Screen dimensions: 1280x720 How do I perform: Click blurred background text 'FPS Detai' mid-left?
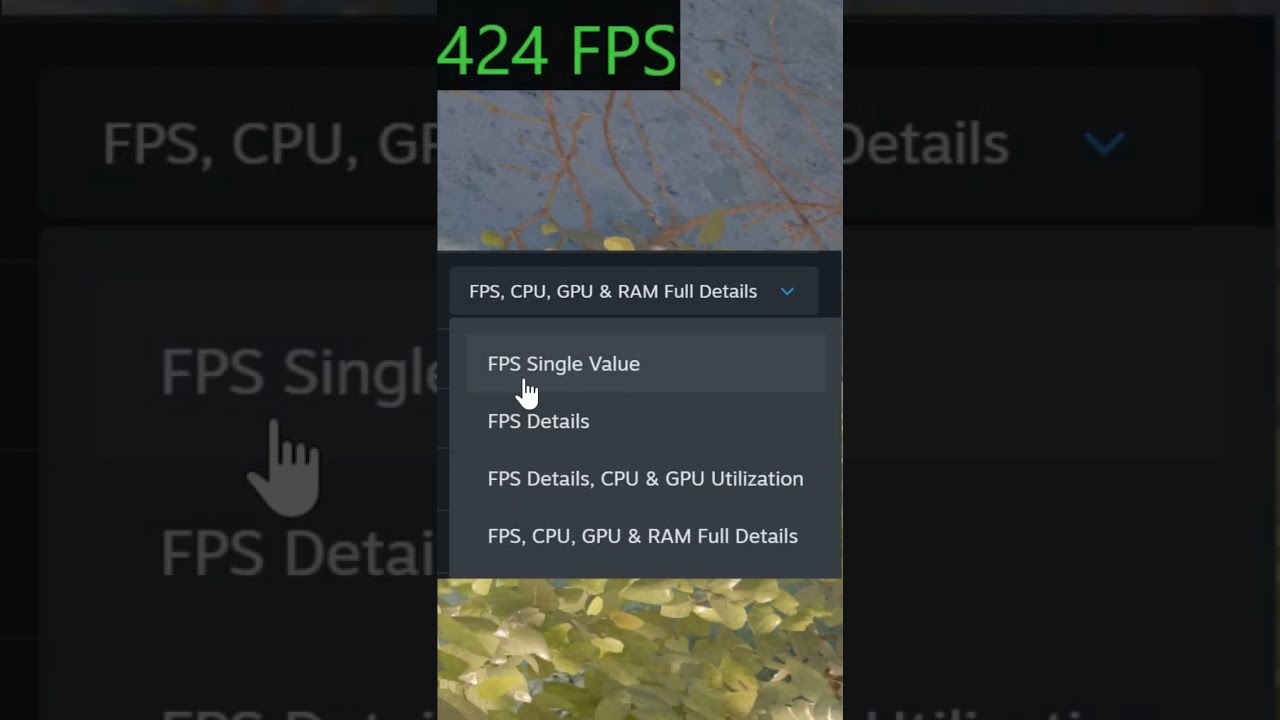[x=298, y=552]
